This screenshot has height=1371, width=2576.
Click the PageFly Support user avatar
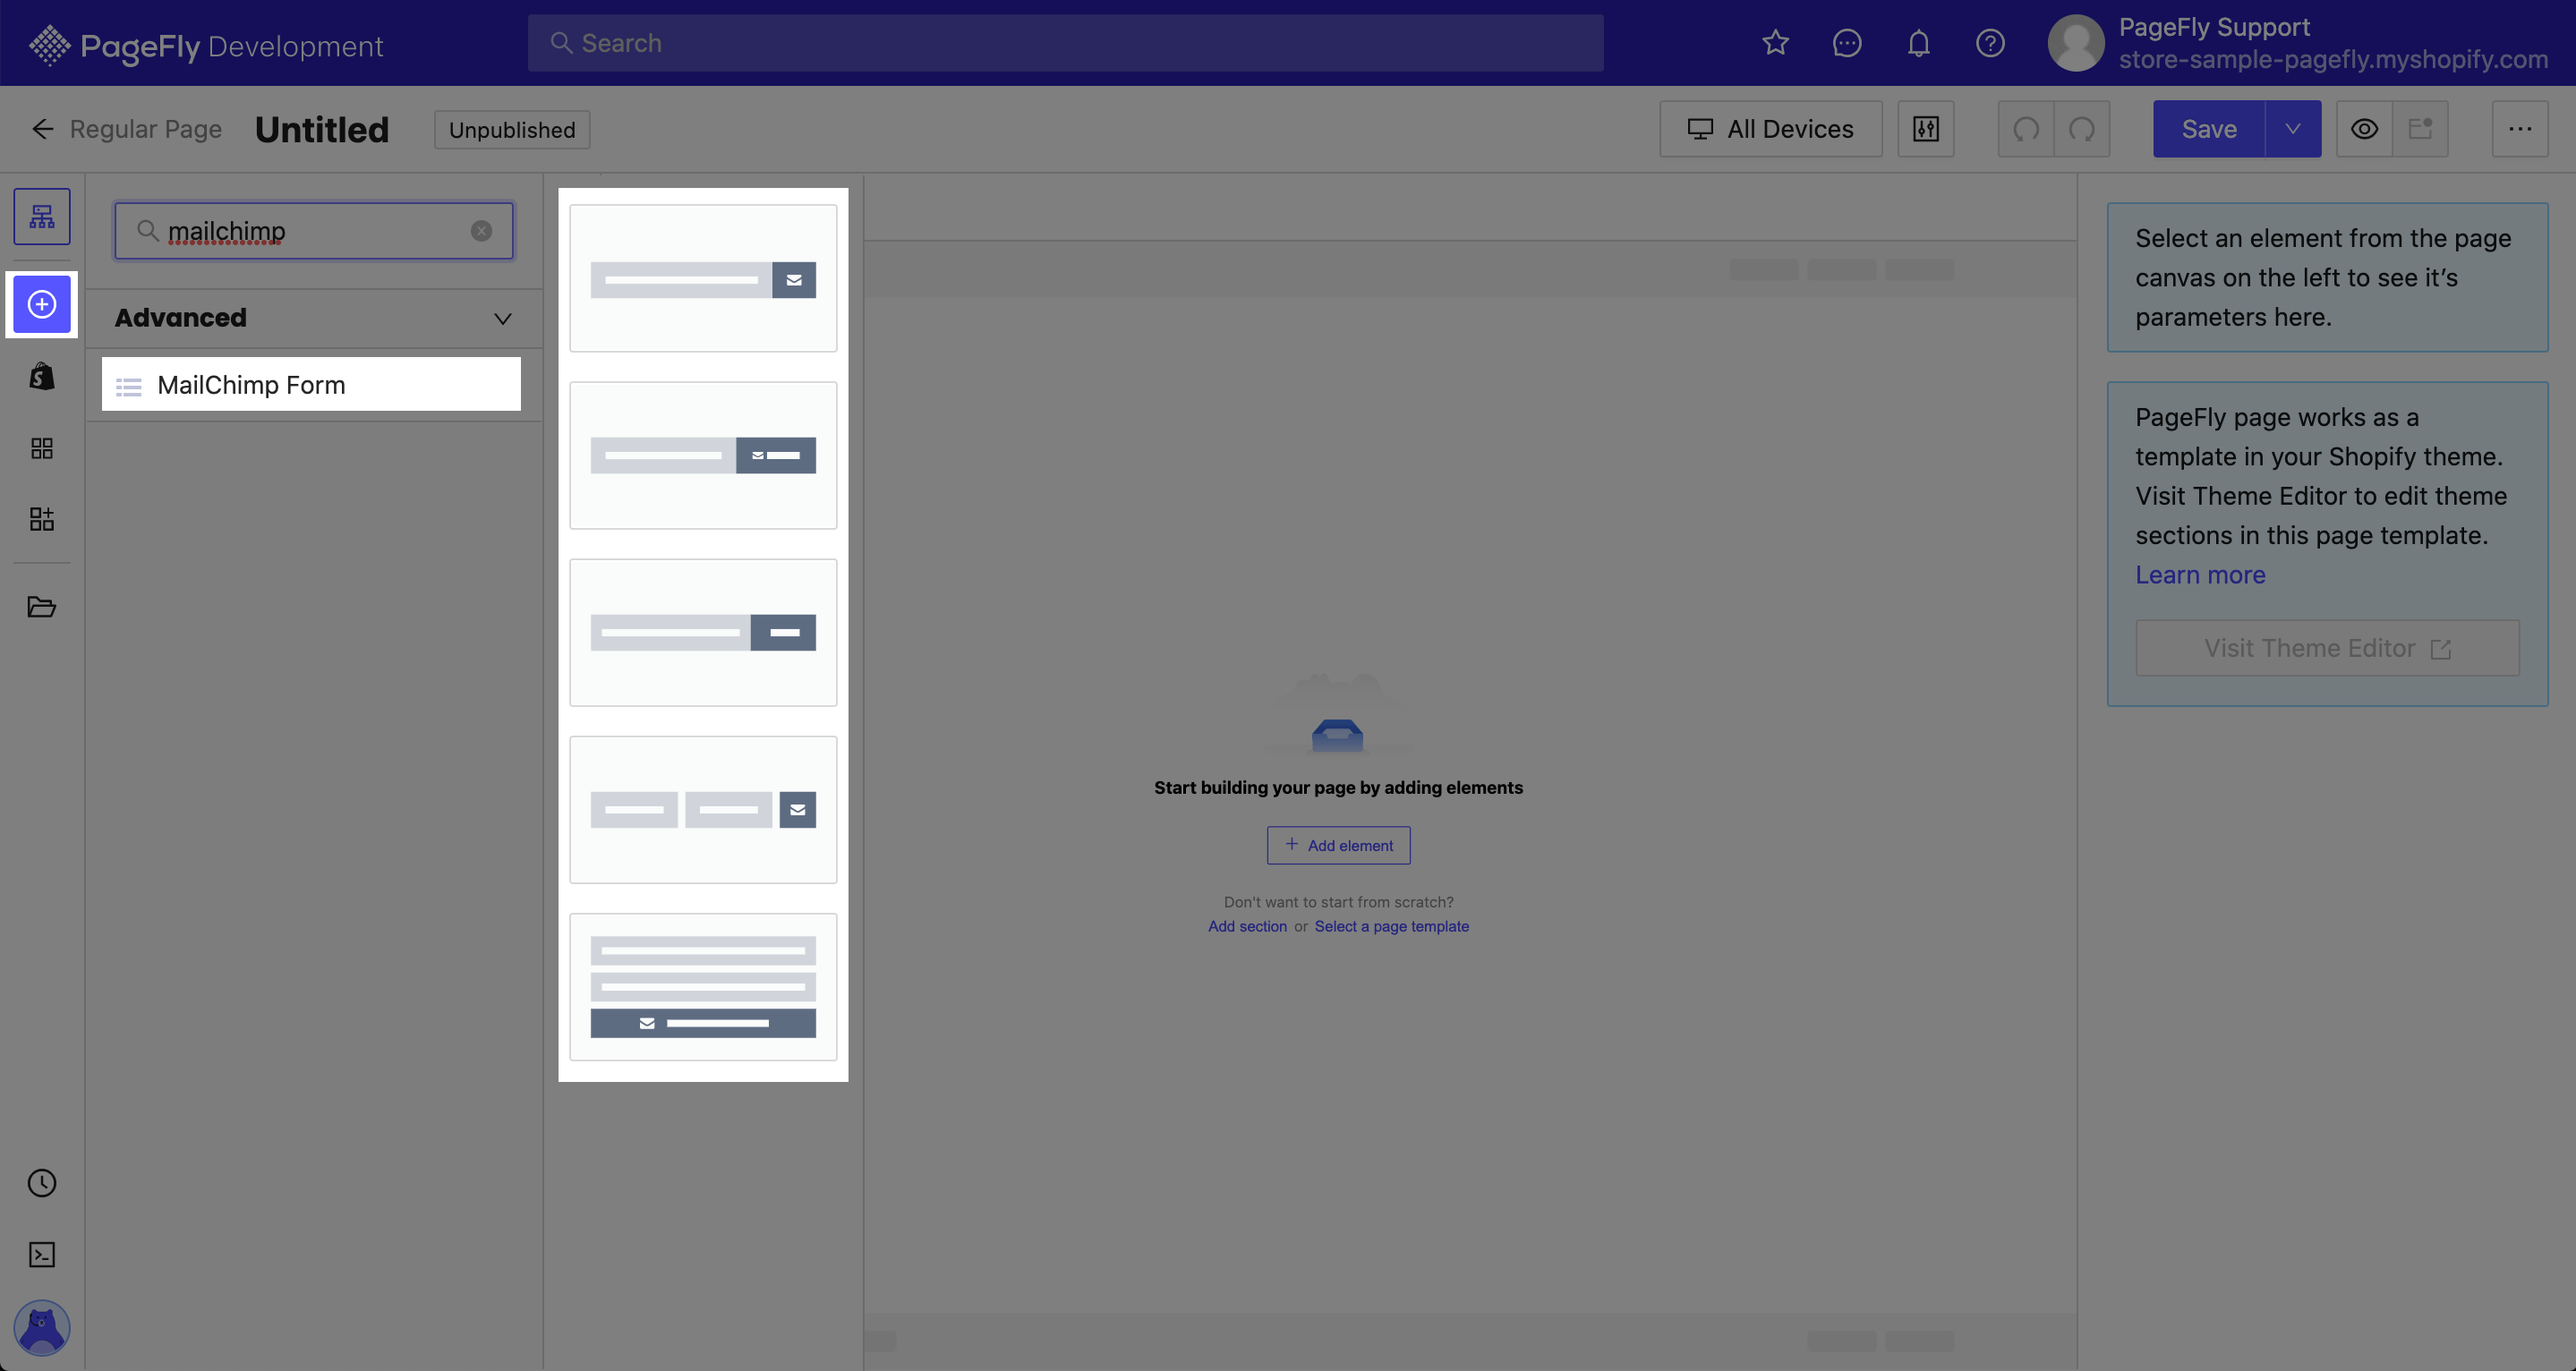click(2076, 43)
